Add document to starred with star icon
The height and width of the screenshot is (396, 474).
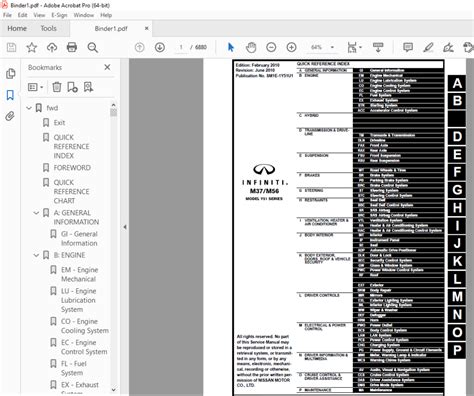32,47
